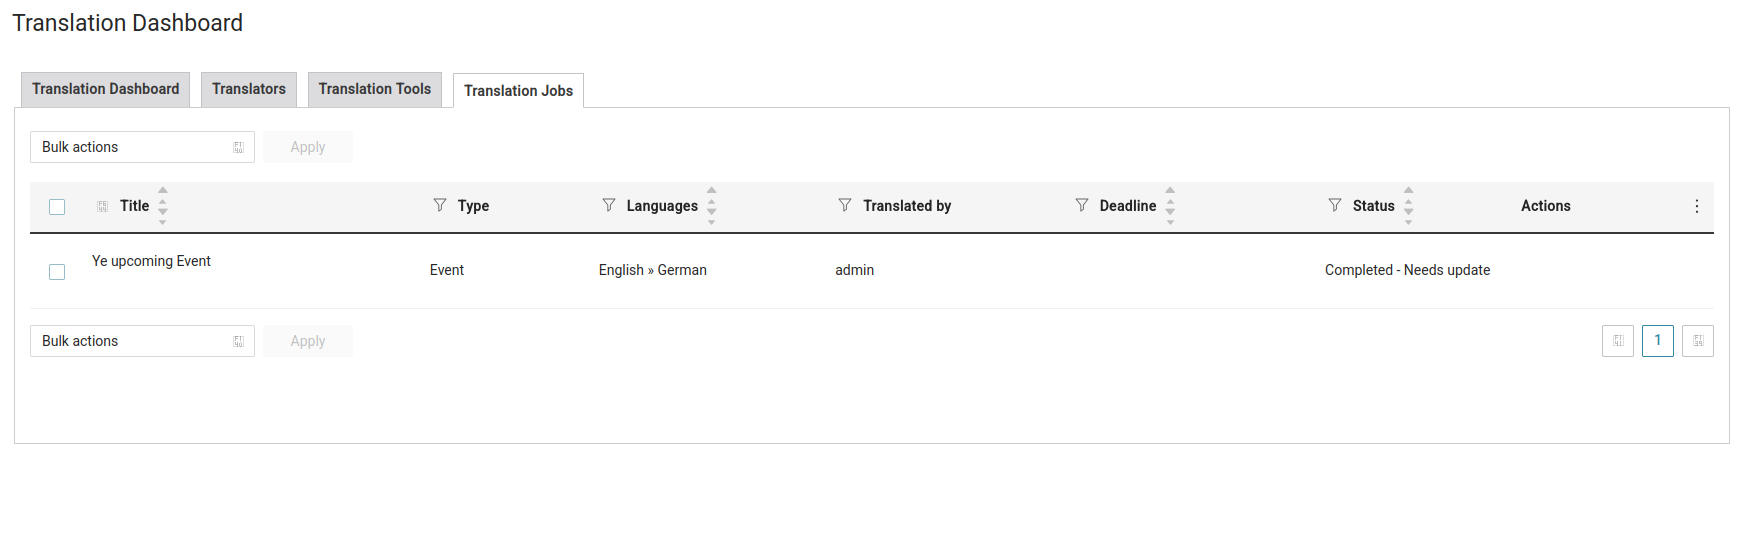Screen dimensions: 1743x535
Task: Open the bottom Bulk actions dropdown
Action: (x=142, y=341)
